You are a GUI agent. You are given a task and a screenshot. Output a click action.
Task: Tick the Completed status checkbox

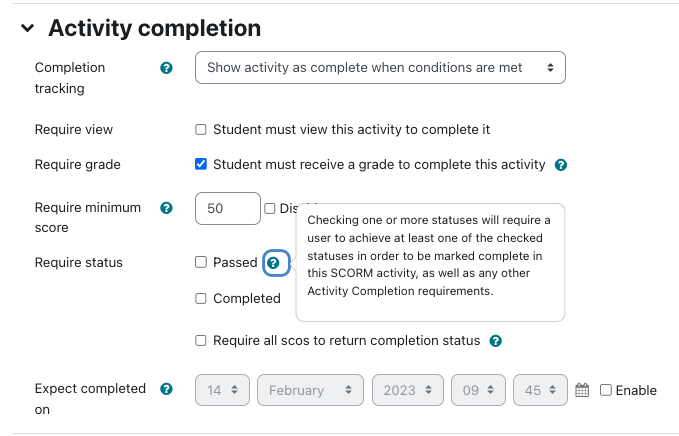pos(200,298)
